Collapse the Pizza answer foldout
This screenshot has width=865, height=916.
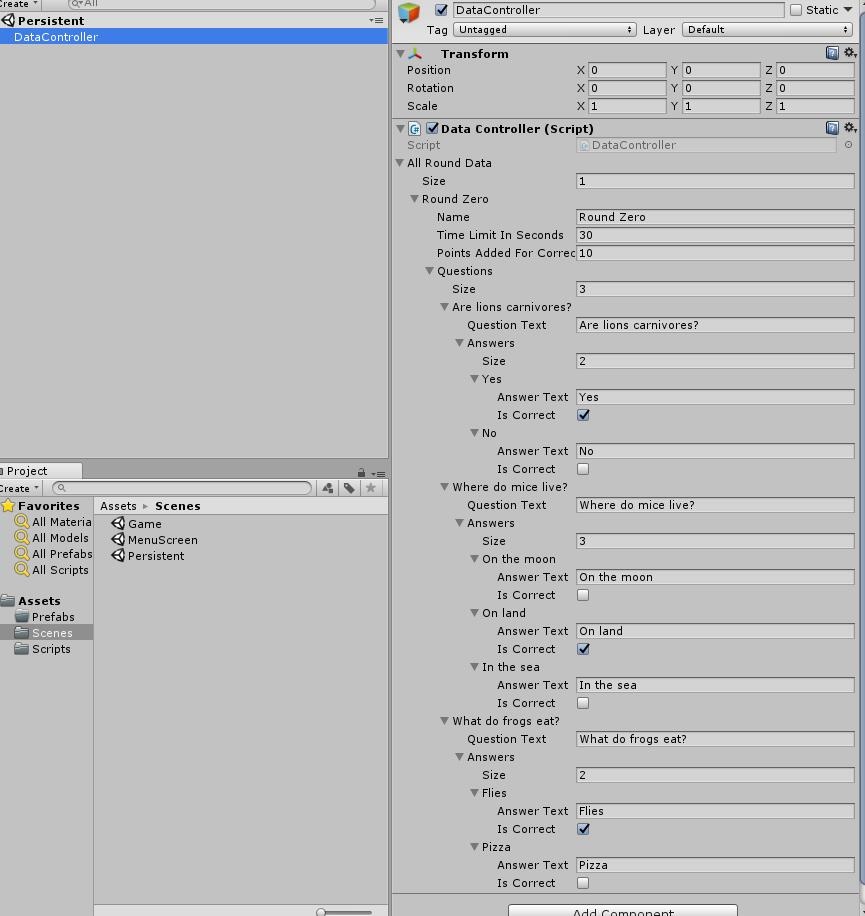[474, 846]
